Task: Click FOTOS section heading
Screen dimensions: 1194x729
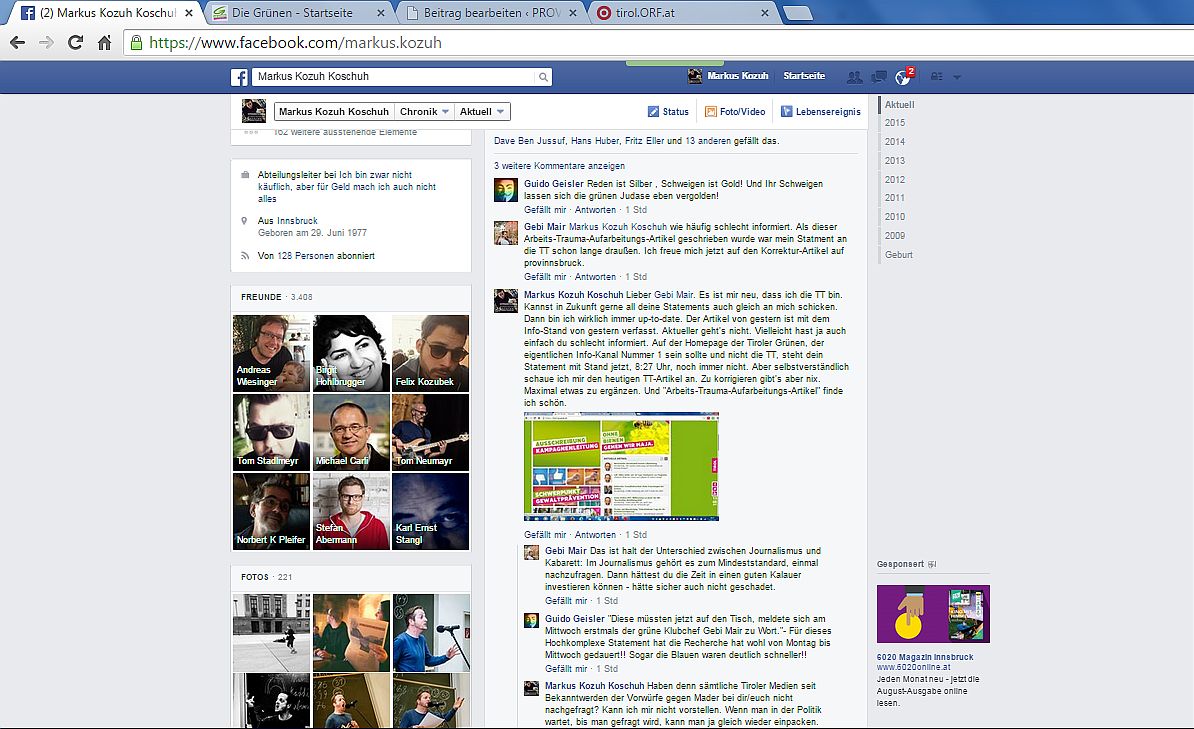Action: [x=255, y=577]
